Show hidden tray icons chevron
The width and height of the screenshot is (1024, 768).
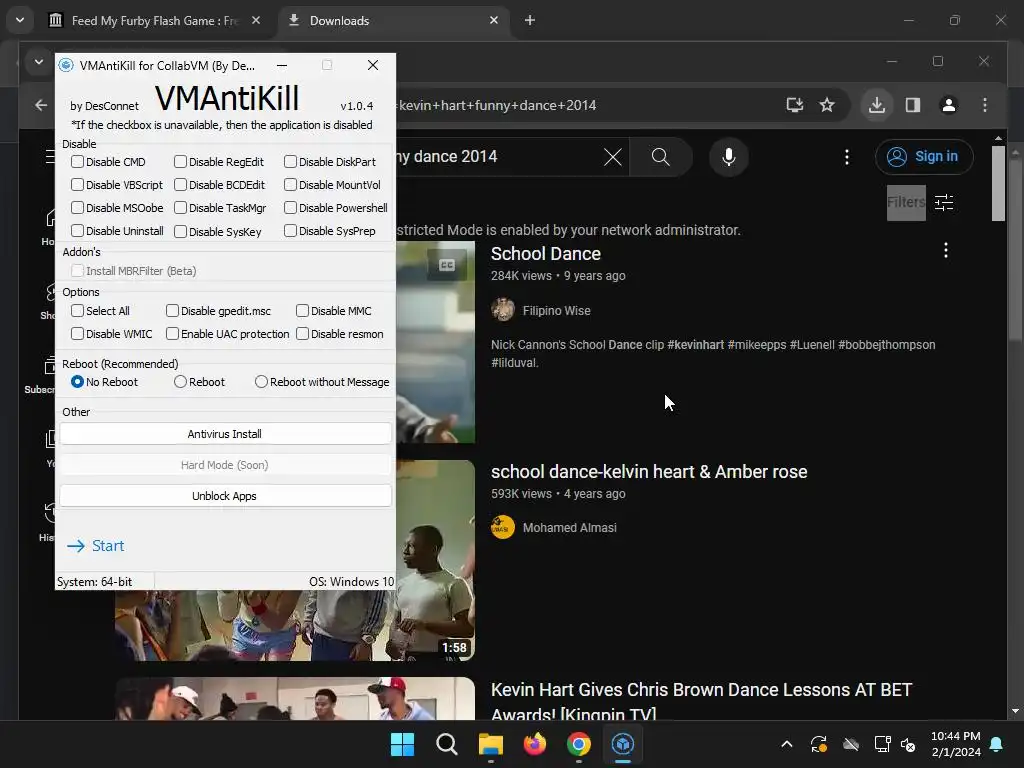click(x=787, y=744)
